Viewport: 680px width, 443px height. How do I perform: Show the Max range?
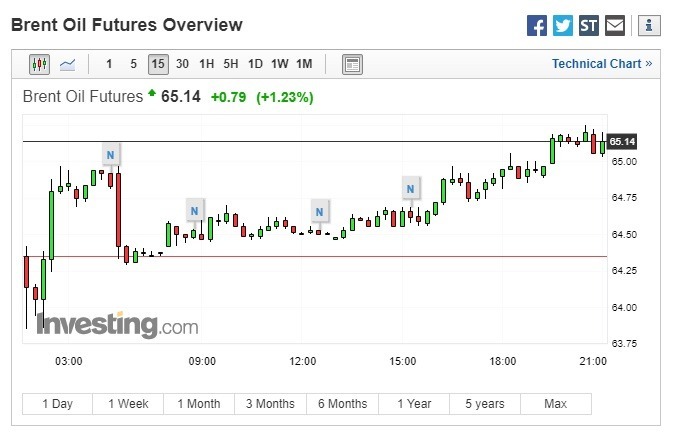click(x=556, y=404)
